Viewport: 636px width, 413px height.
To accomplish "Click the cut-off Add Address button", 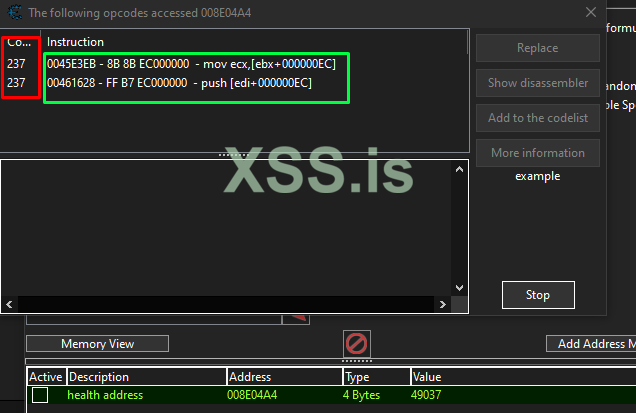I will (x=591, y=344).
